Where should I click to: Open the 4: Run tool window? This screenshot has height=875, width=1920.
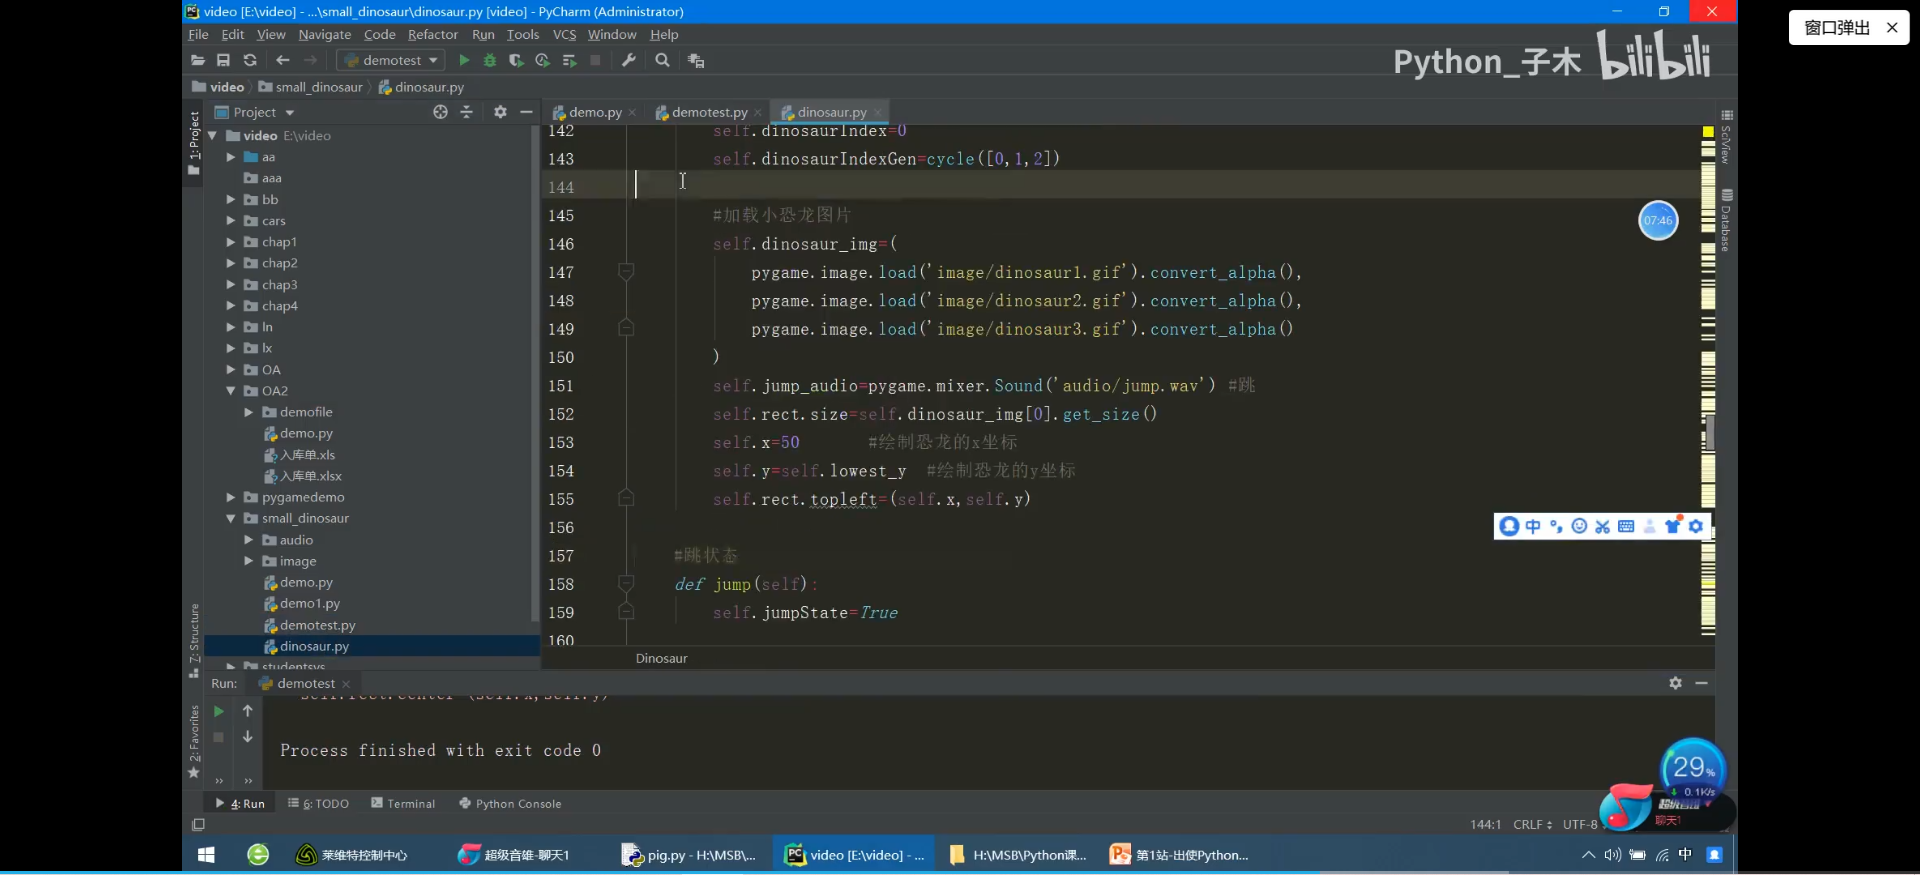tap(240, 803)
